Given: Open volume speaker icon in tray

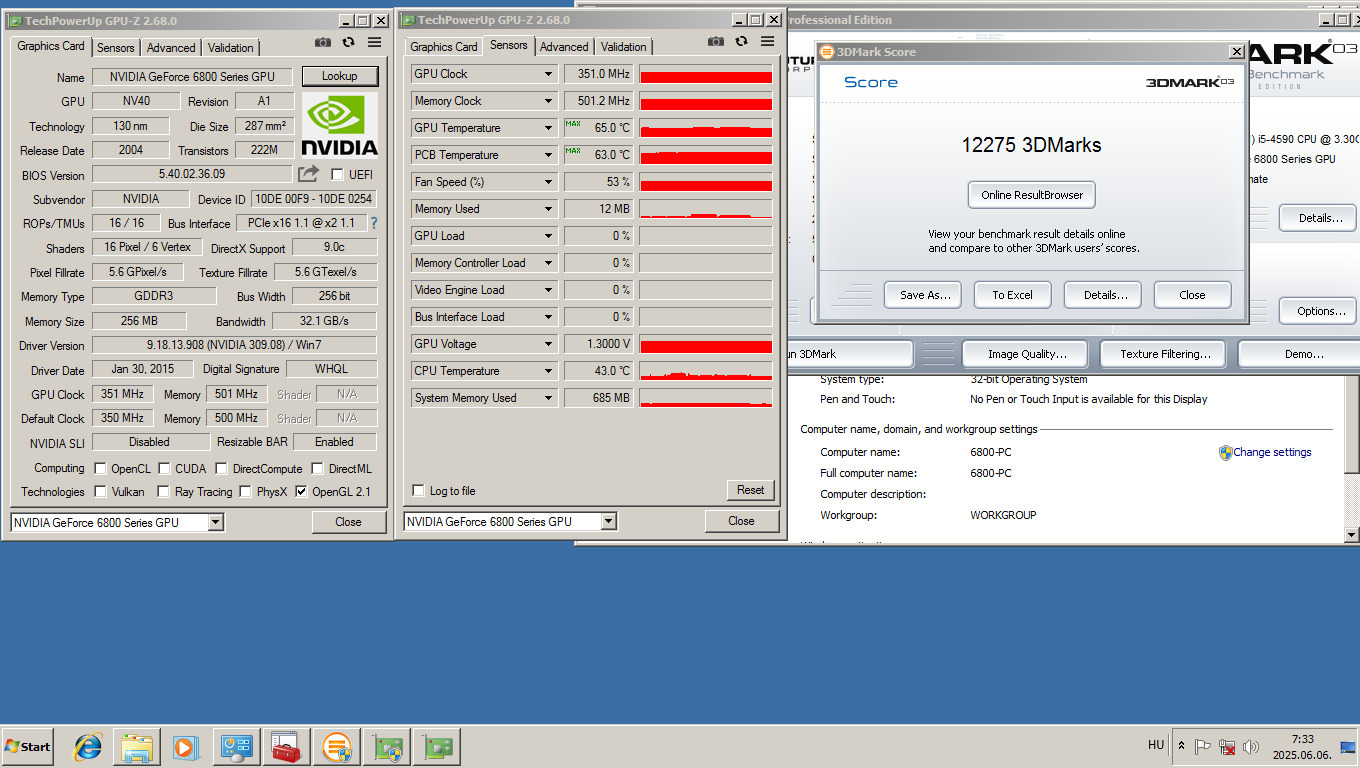Looking at the screenshot, I should click(1250, 747).
